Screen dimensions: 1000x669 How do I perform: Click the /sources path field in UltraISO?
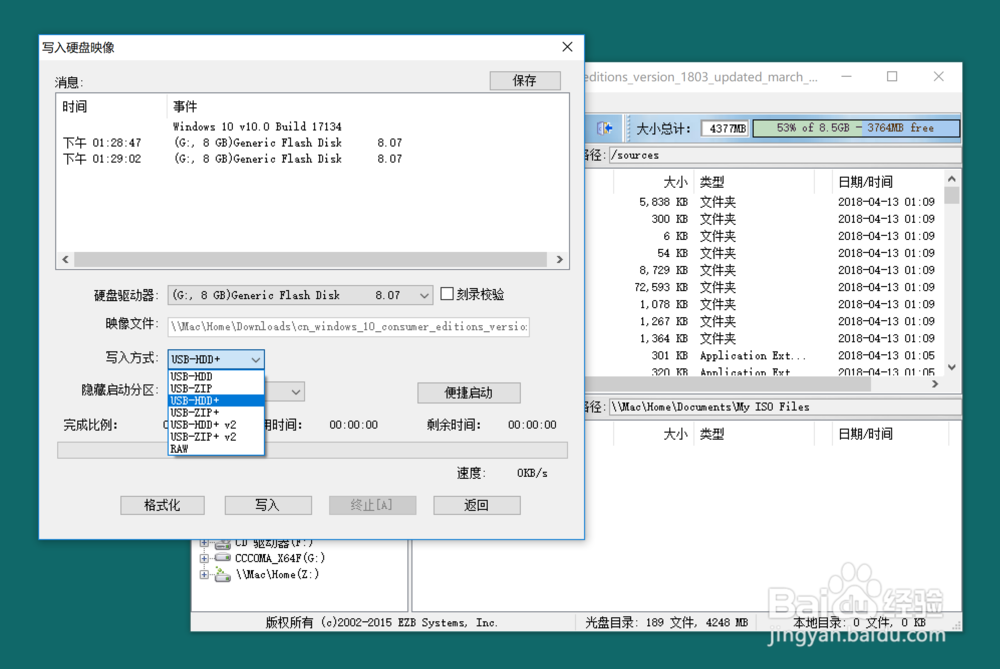tap(785, 155)
